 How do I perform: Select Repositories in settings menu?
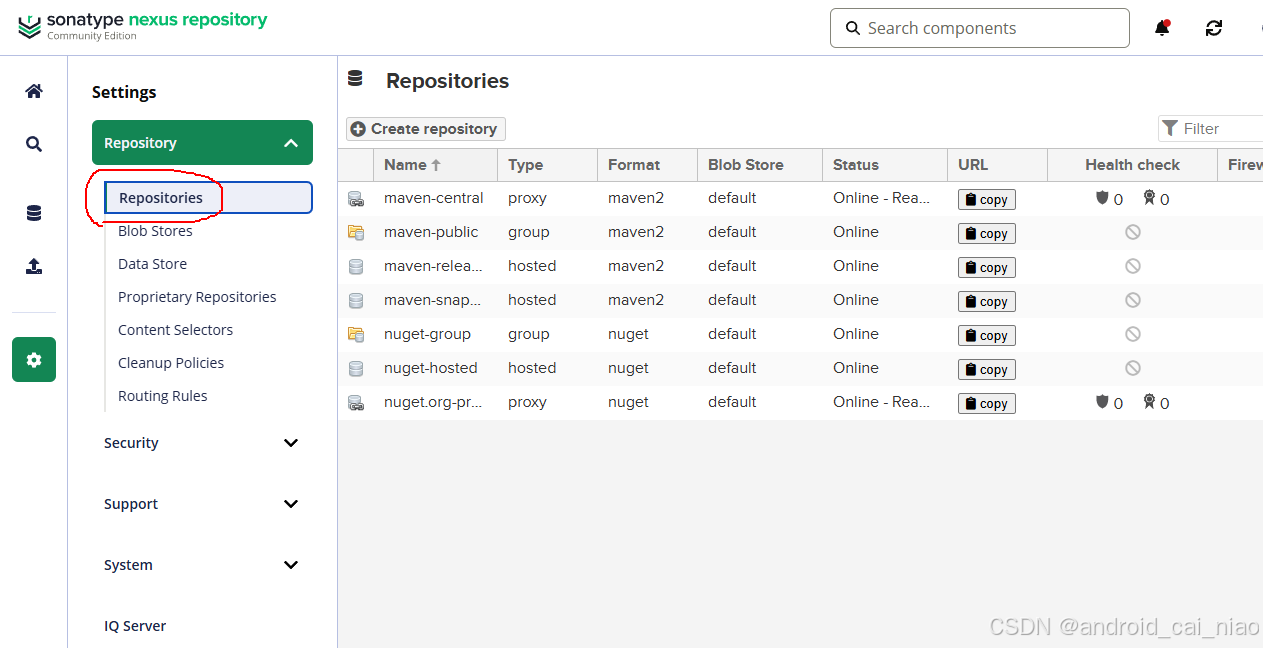(209, 198)
